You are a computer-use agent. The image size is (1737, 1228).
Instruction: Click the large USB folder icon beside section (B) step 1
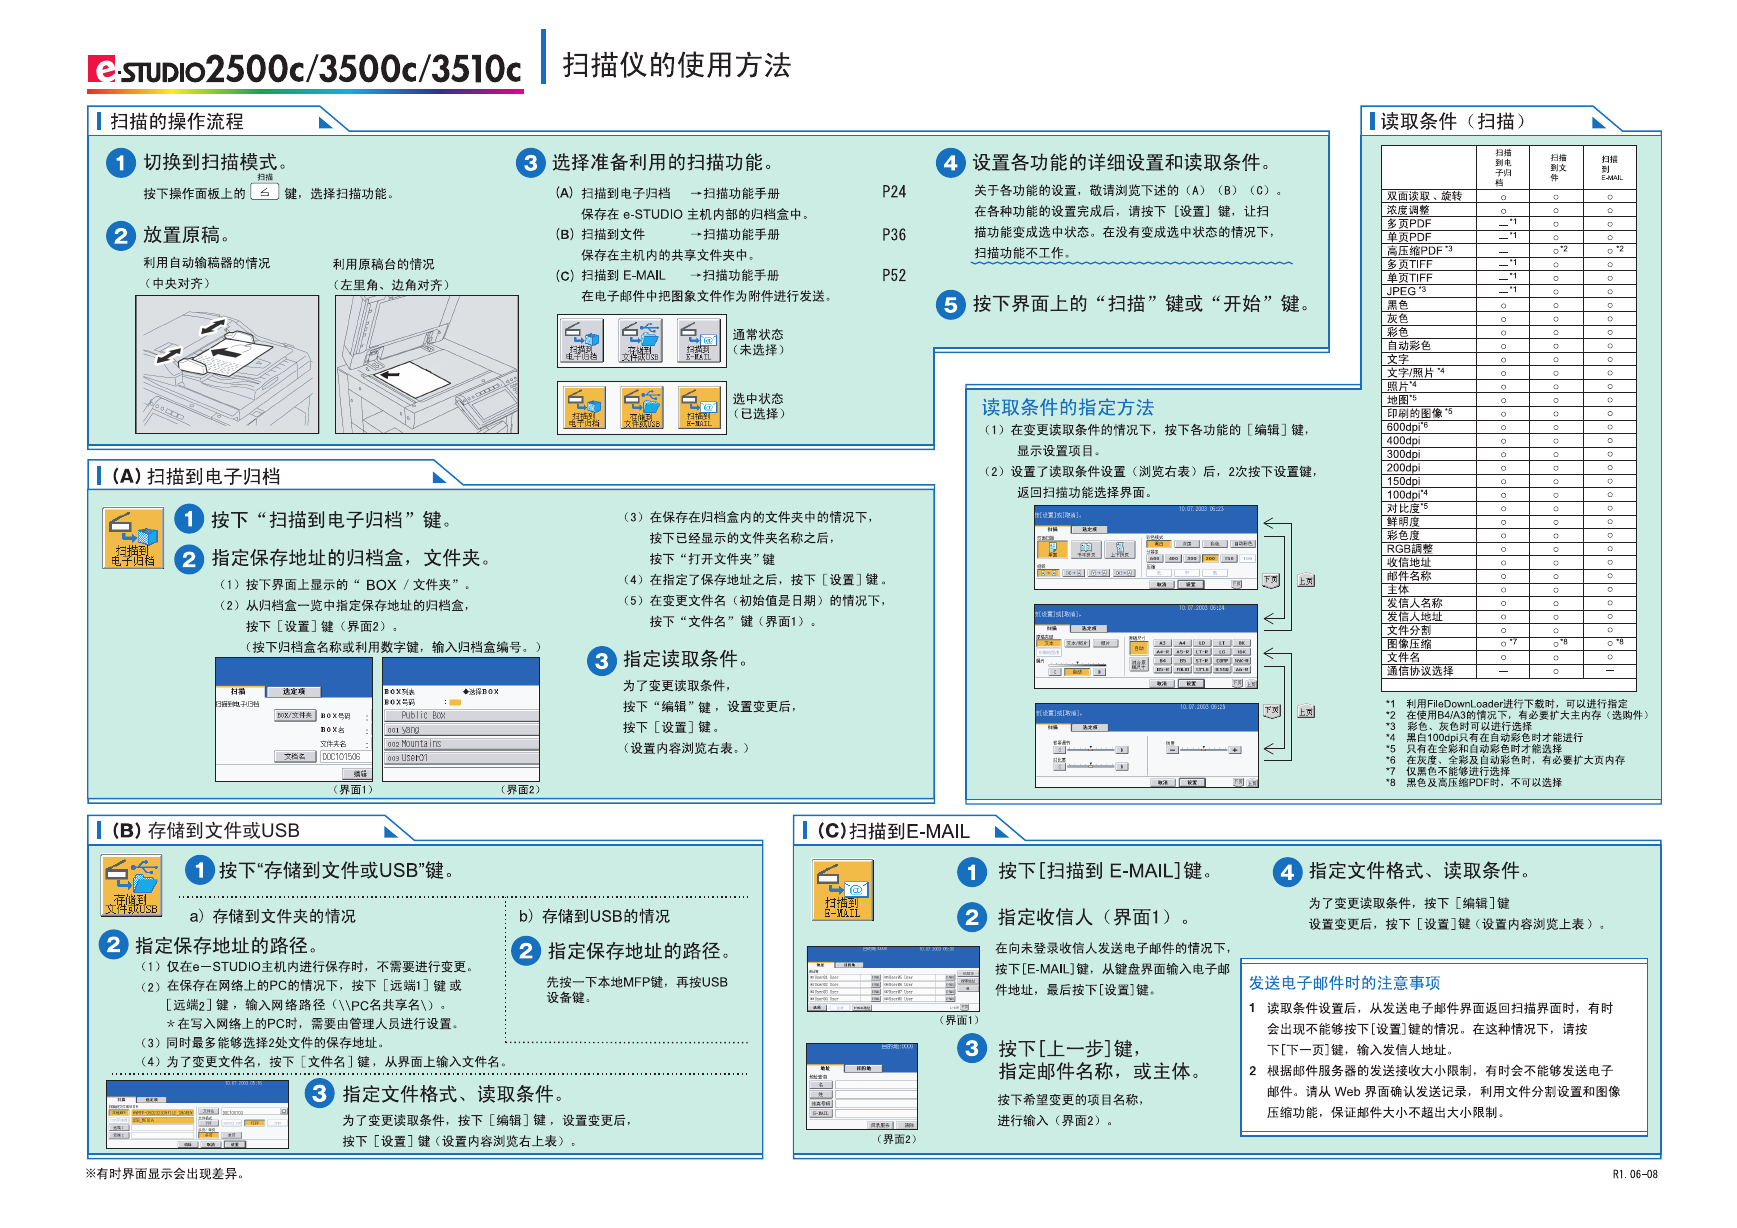[132, 885]
